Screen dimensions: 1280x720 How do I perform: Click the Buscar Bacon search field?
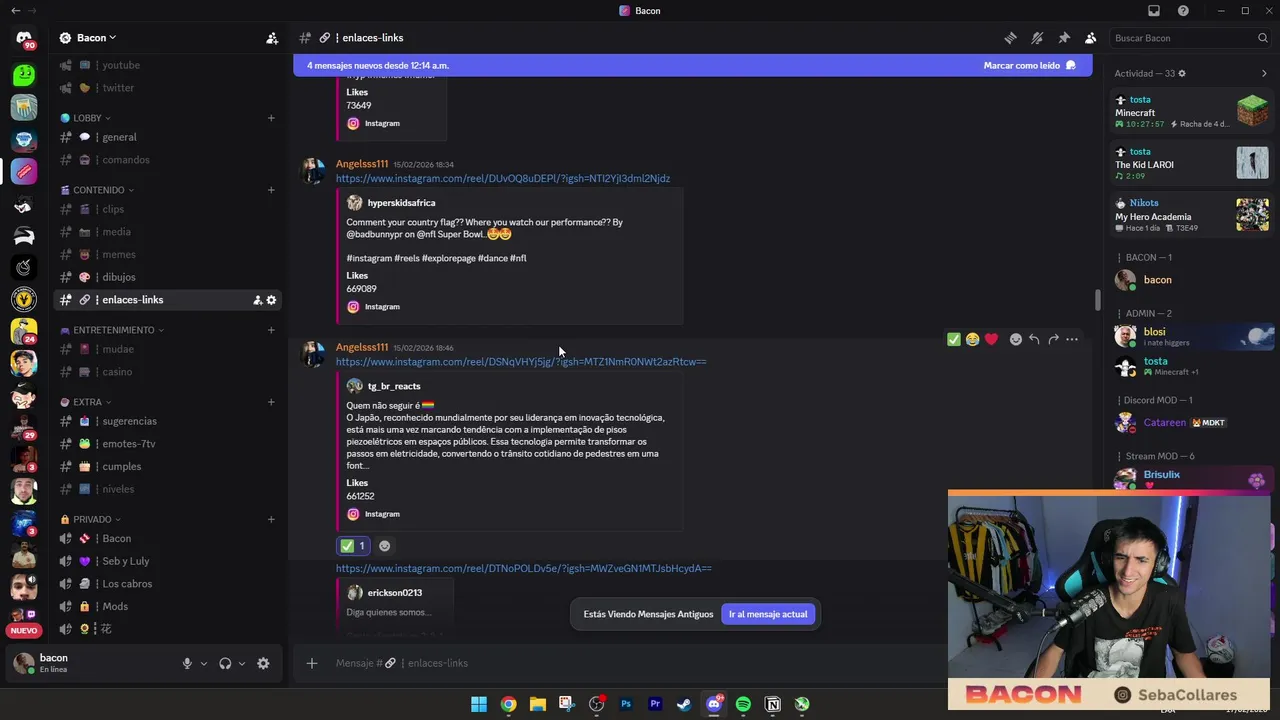tap(1191, 38)
